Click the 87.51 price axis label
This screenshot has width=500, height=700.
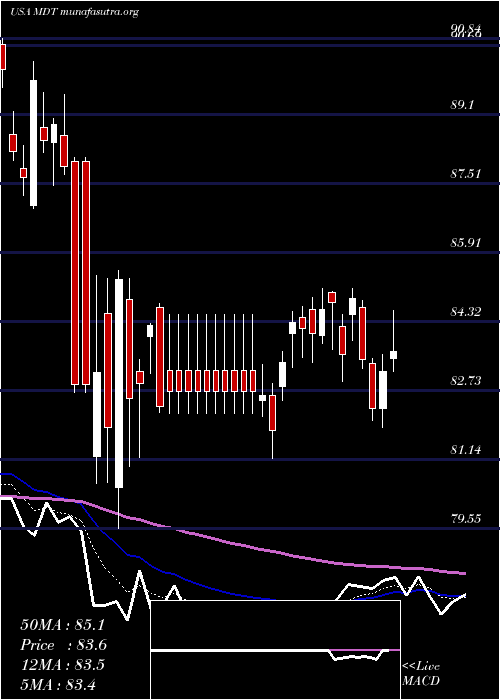[x=465, y=173]
